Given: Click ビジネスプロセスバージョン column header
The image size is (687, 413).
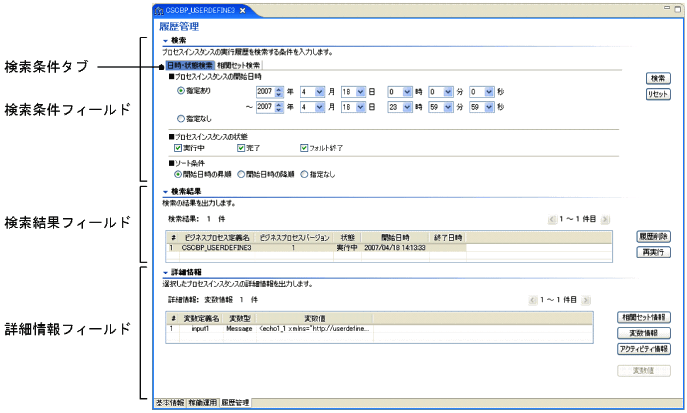Looking at the screenshot, I should pos(294,238).
